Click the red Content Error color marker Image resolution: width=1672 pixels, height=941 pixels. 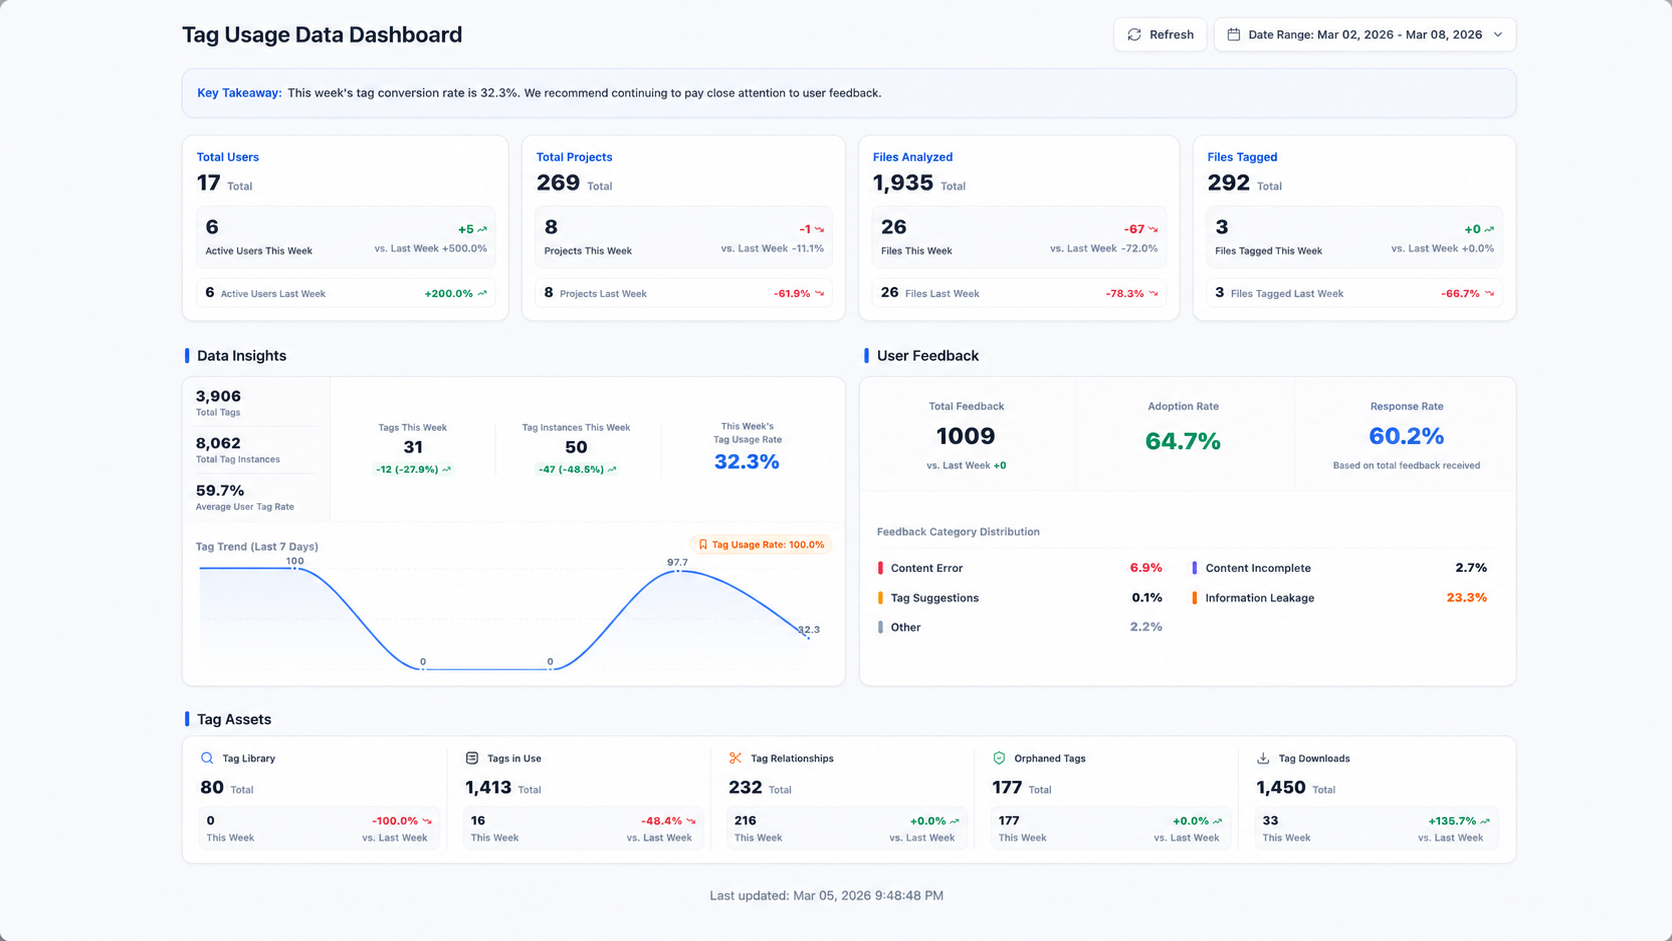click(x=880, y=568)
